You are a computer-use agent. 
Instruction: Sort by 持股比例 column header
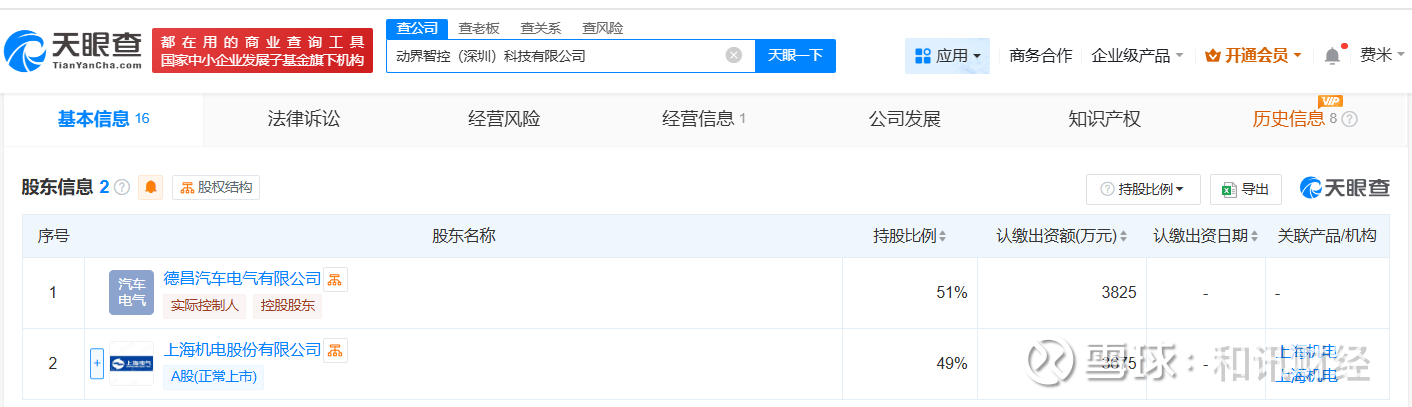point(910,236)
